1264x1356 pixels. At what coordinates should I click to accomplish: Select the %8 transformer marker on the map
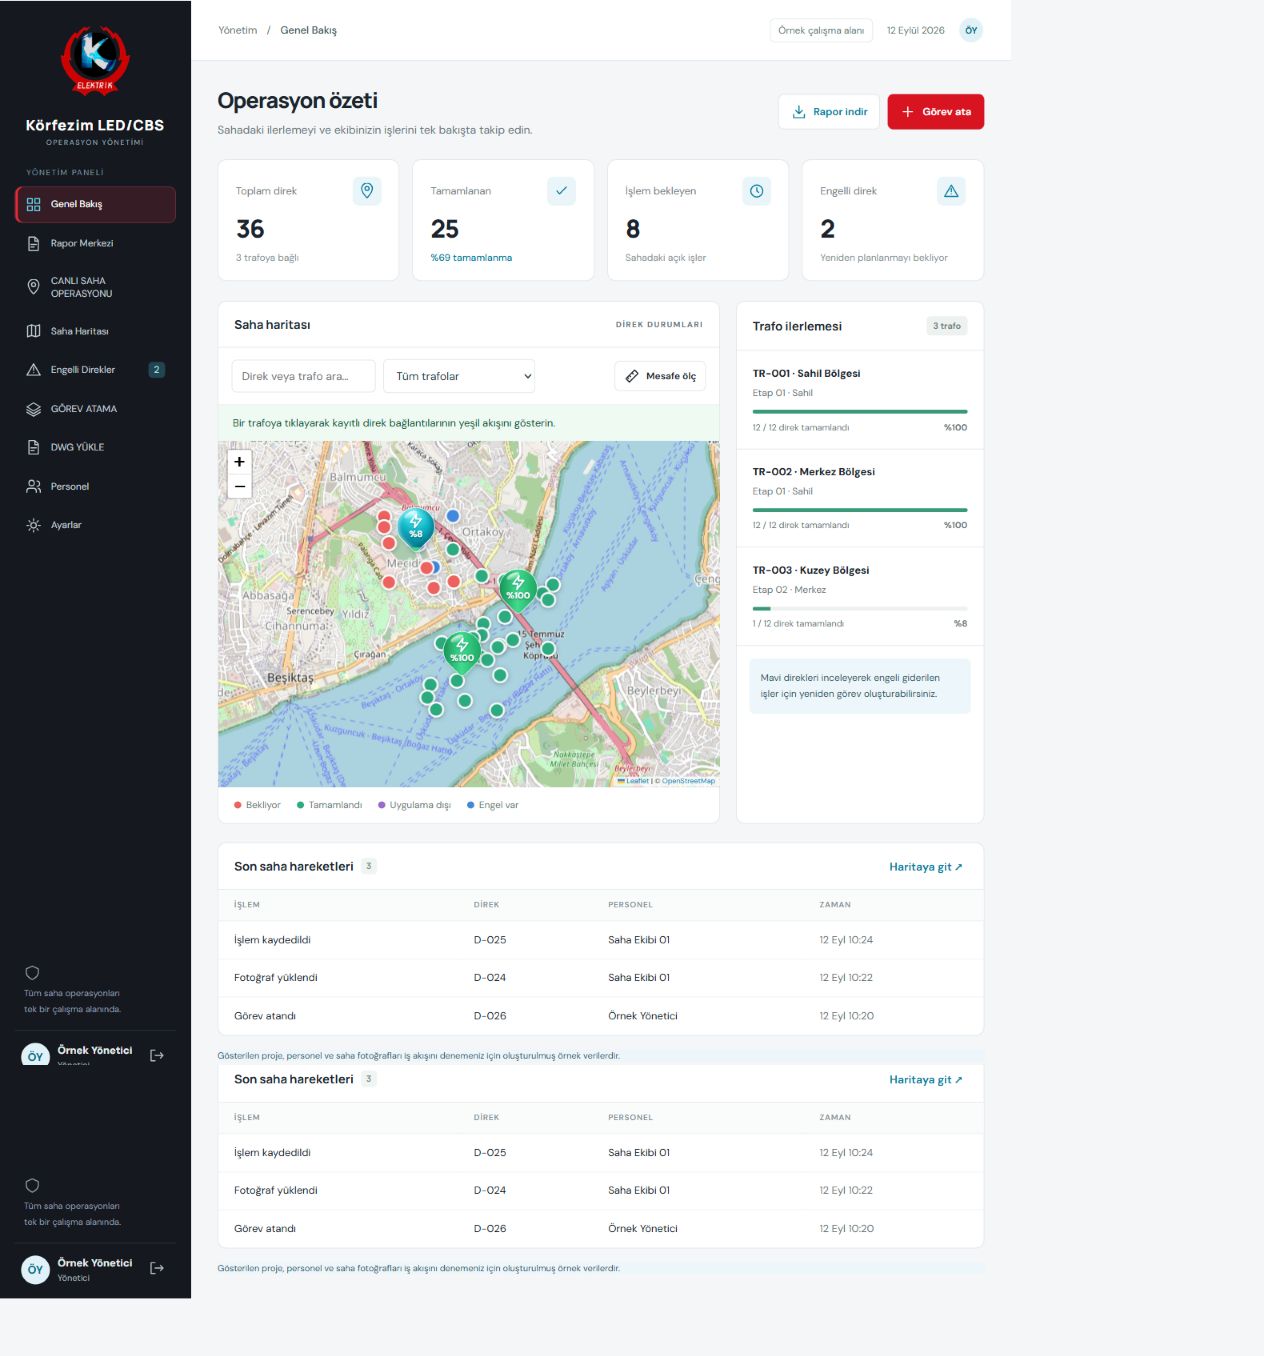(x=416, y=528)
